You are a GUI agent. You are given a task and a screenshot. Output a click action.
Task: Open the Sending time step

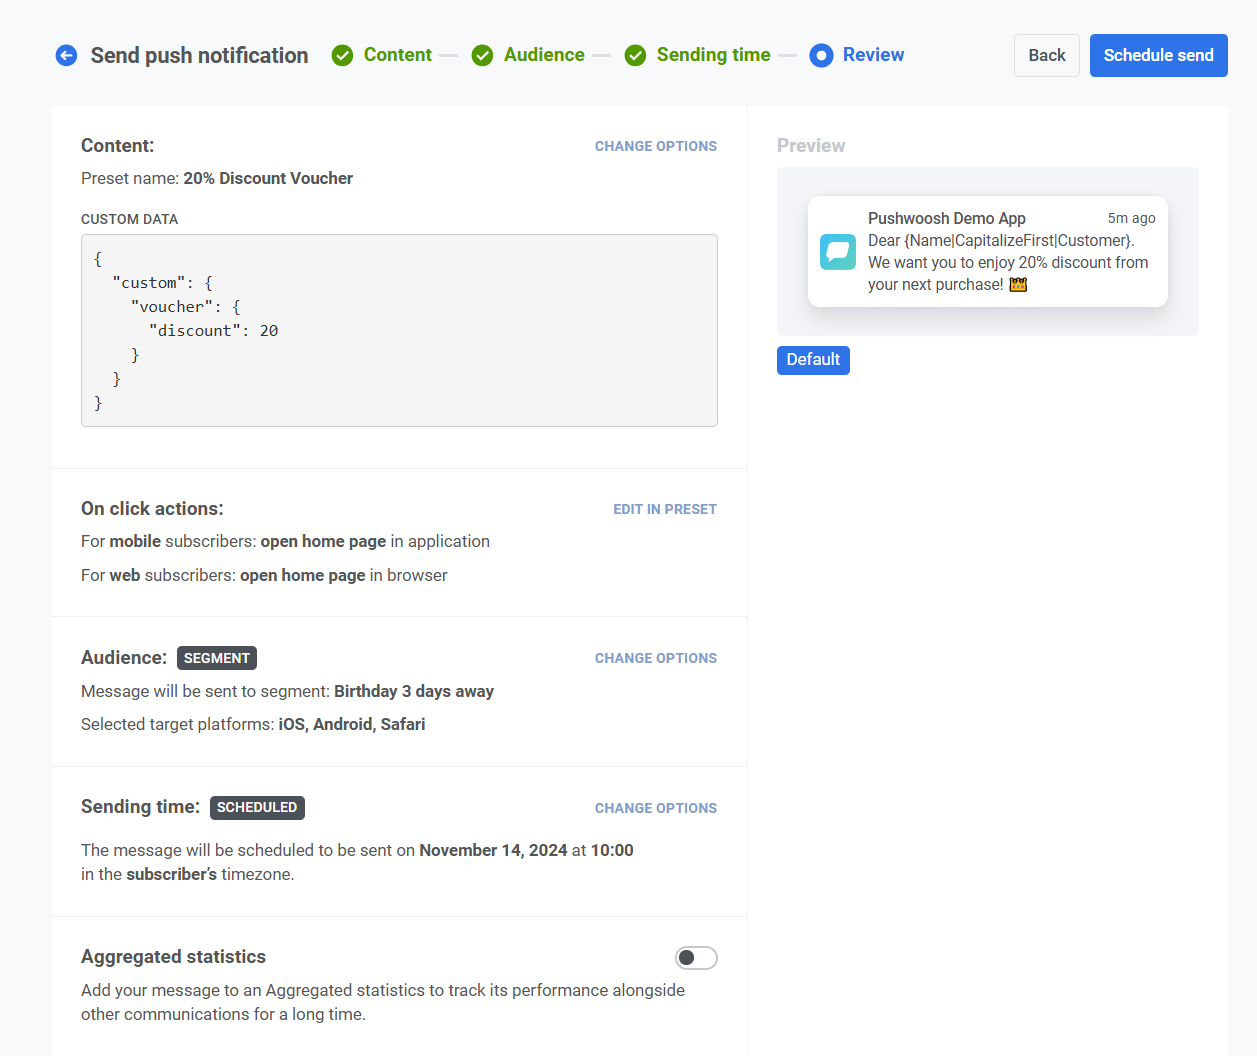pyautogui.click(x=713, y=55)
